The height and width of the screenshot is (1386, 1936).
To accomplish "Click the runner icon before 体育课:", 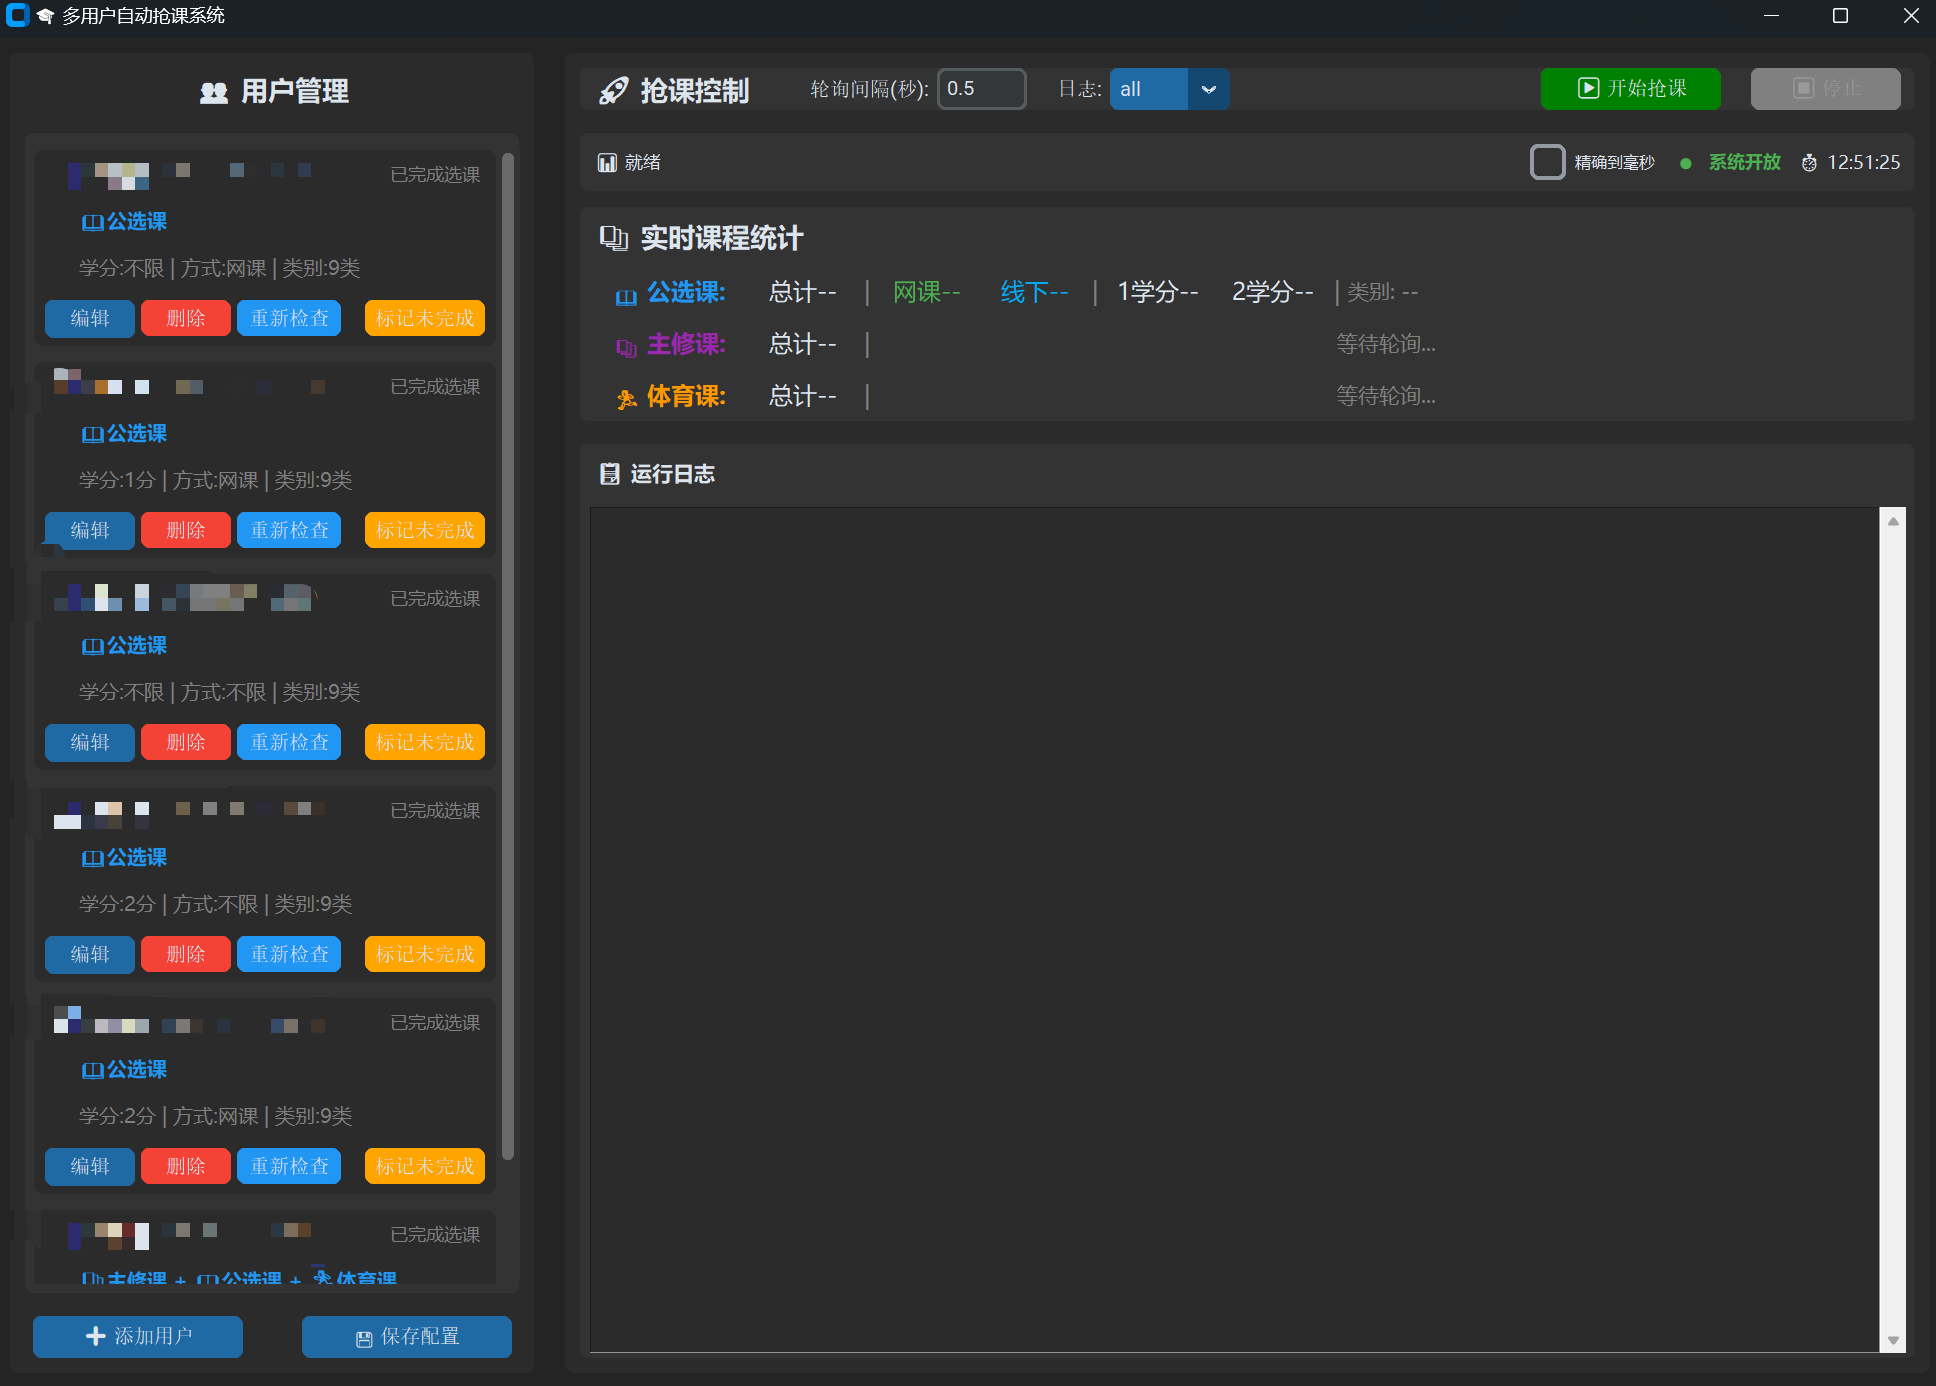I will (626, 400).
